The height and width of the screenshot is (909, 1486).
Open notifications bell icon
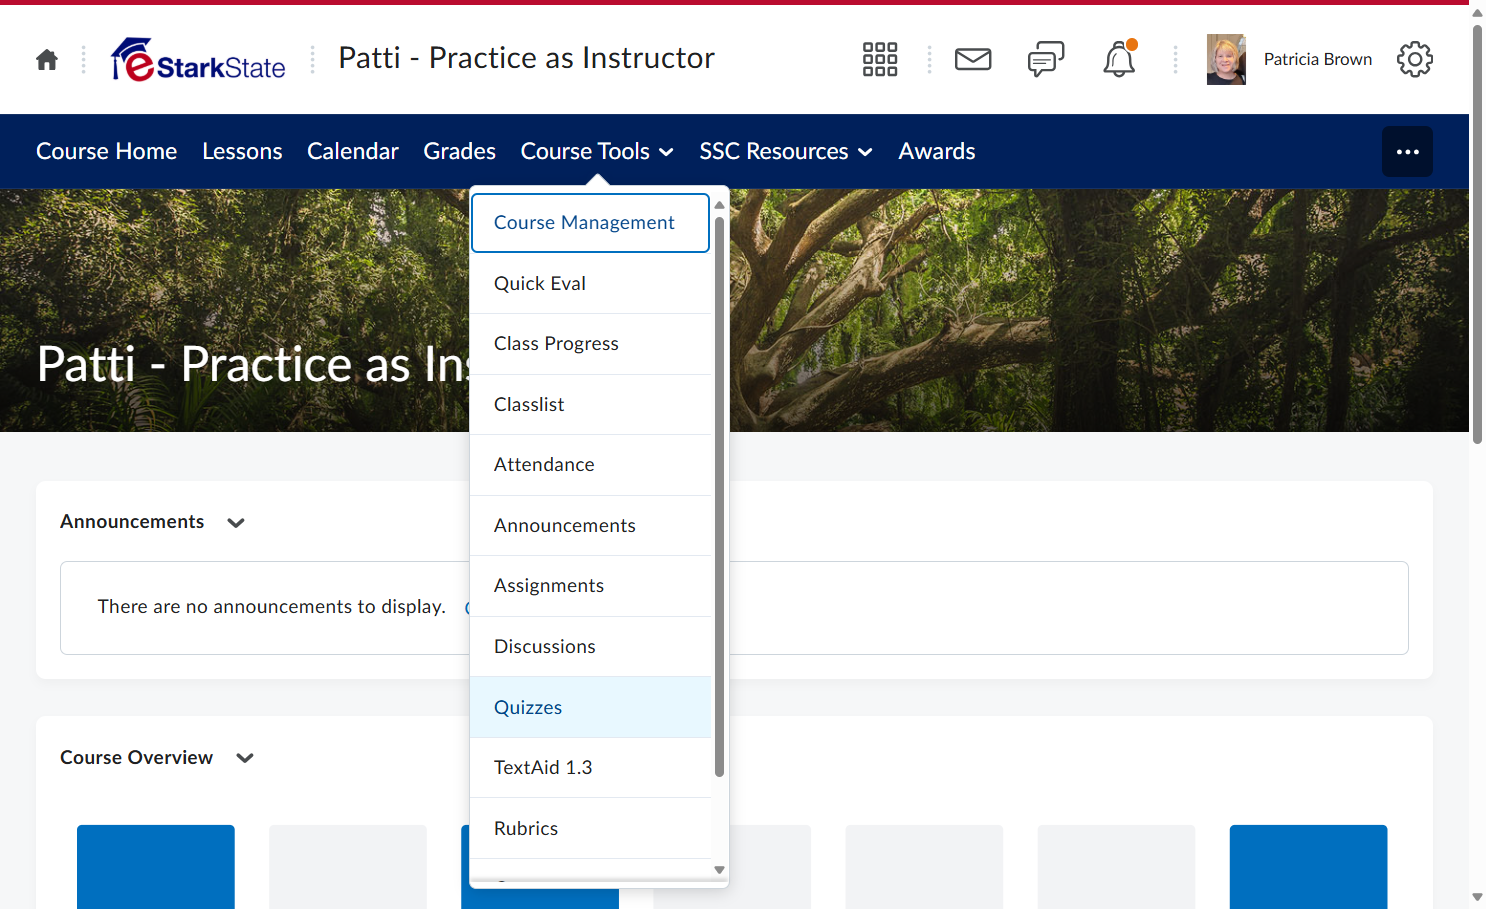1119,60
